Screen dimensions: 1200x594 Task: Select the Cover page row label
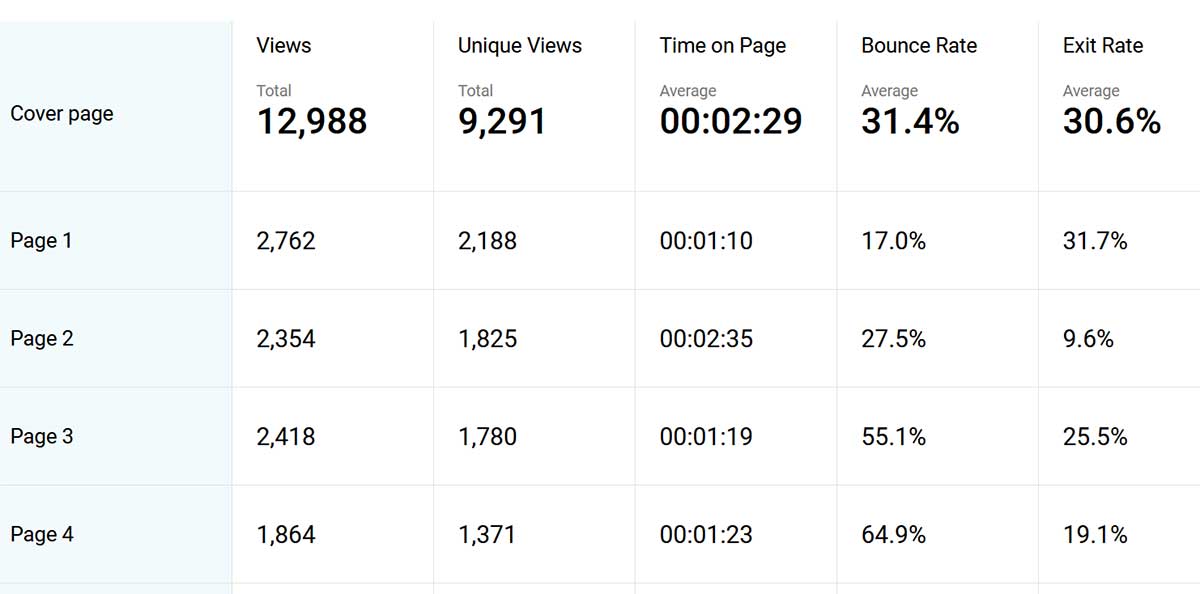[62, 114]
